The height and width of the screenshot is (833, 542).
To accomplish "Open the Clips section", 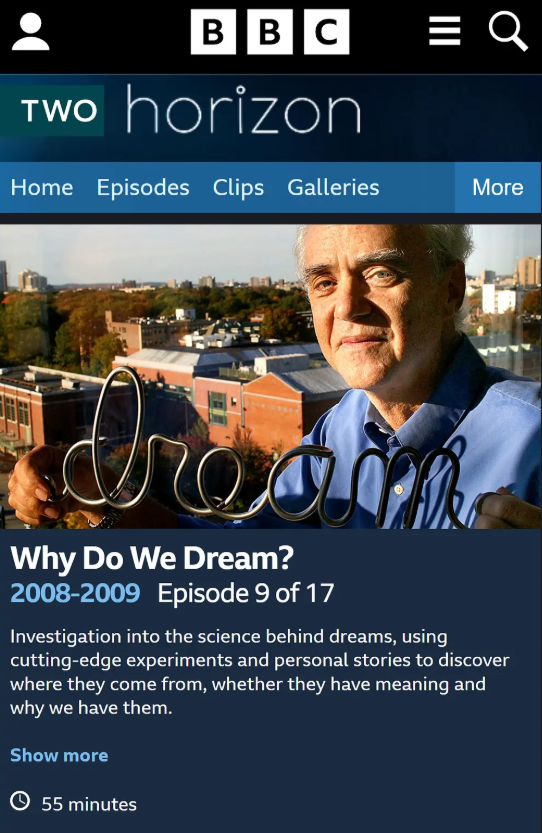I will 238,188.
